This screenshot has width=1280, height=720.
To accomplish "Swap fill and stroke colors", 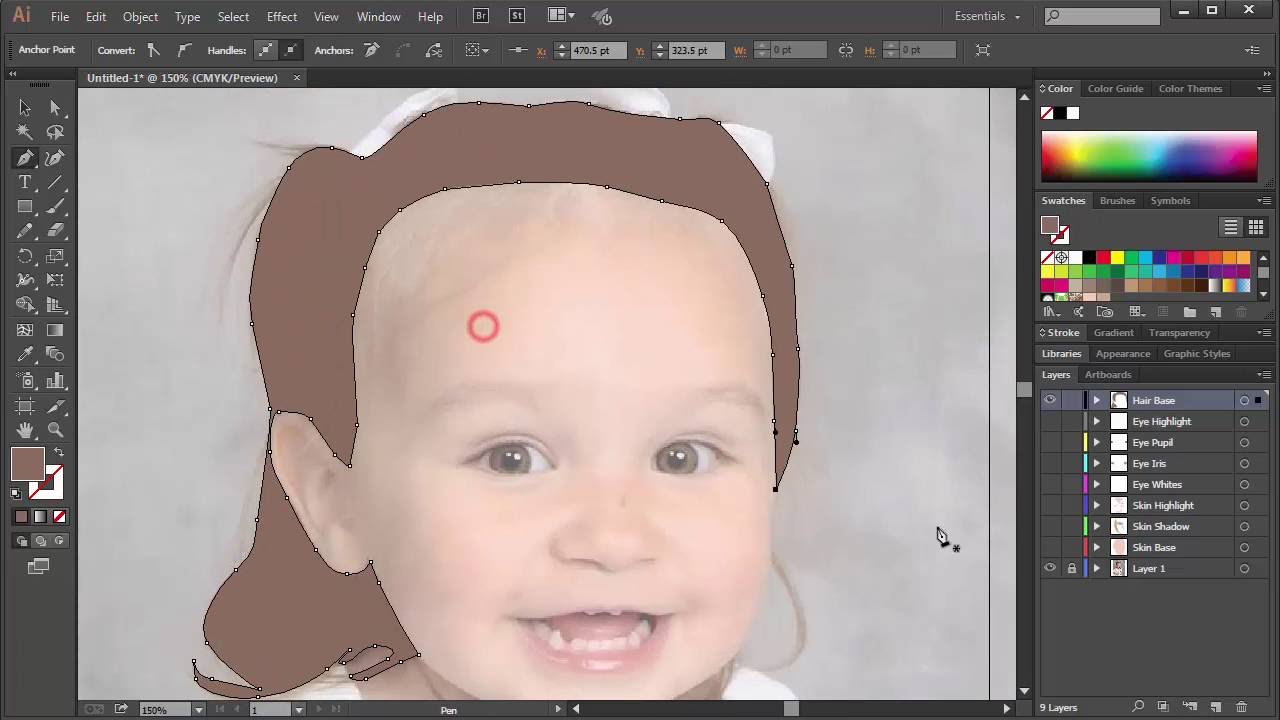I will [x=58, y=453].
